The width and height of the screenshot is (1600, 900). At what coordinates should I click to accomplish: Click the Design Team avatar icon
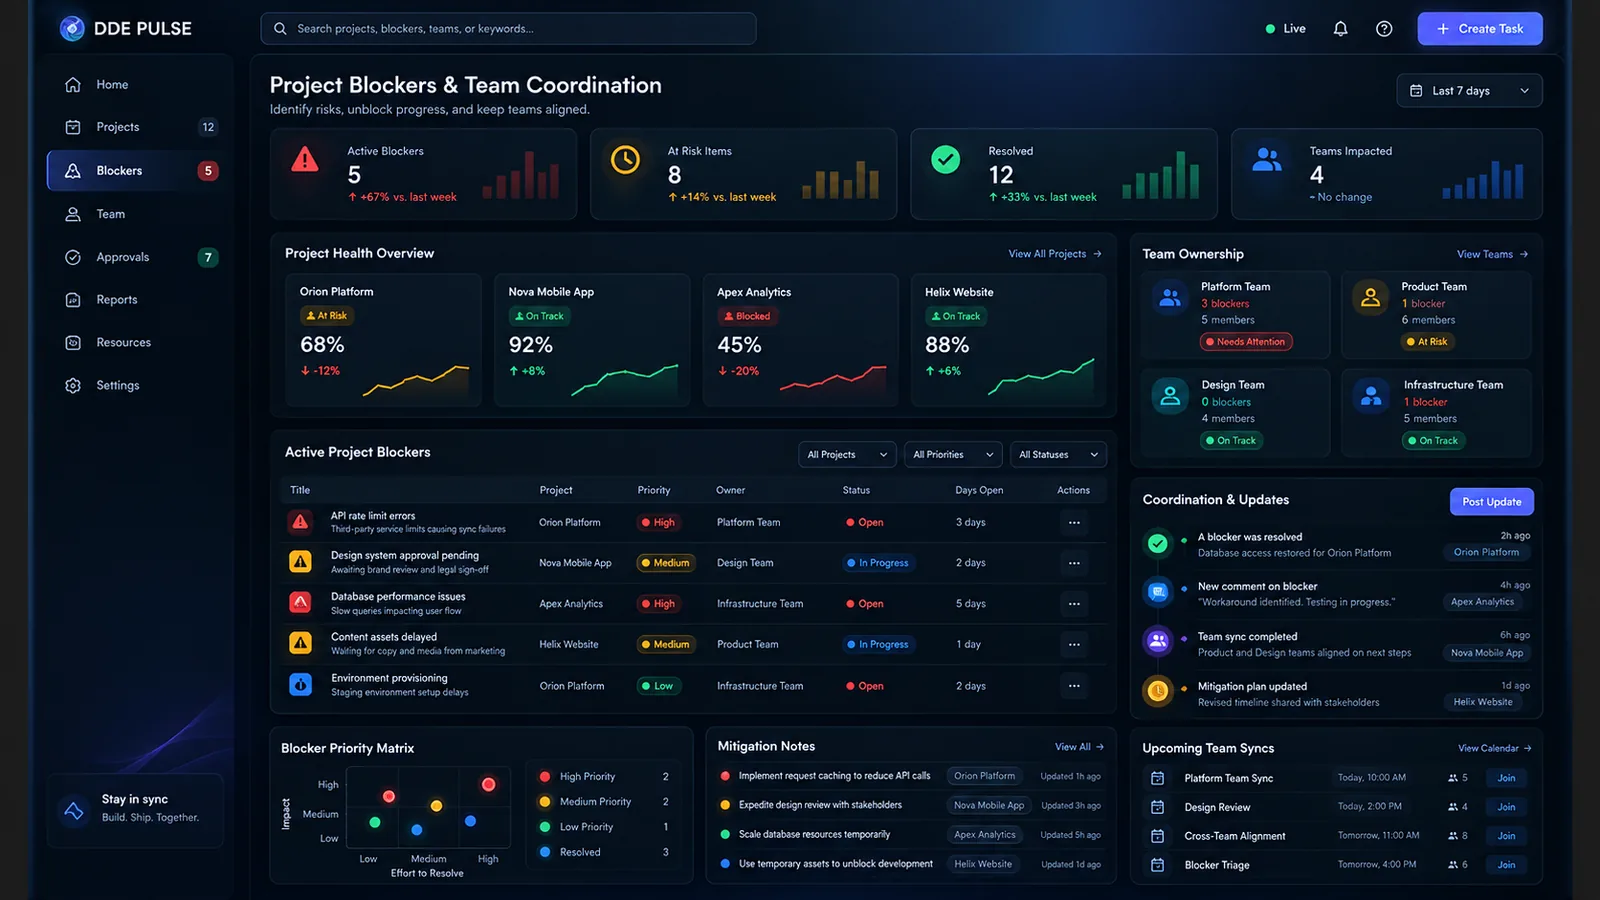click(x=1169, y=396)
